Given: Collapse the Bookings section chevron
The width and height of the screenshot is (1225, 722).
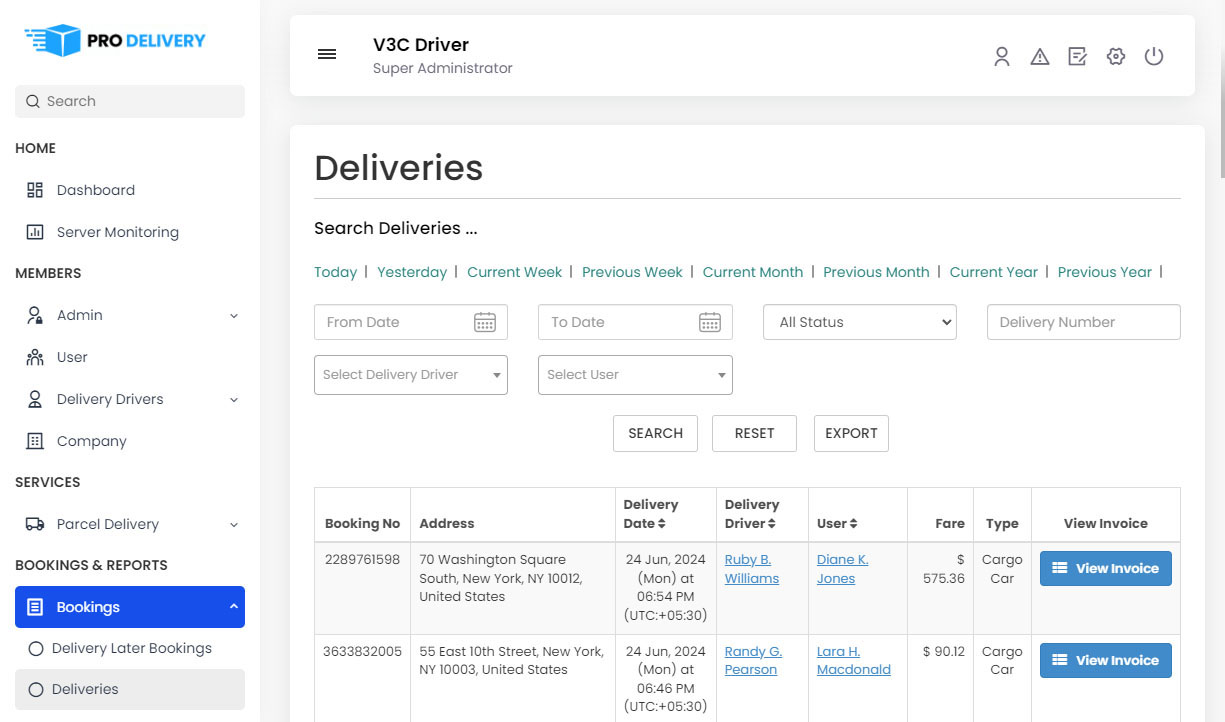Looking at the screenshot, I should (233, 606).
